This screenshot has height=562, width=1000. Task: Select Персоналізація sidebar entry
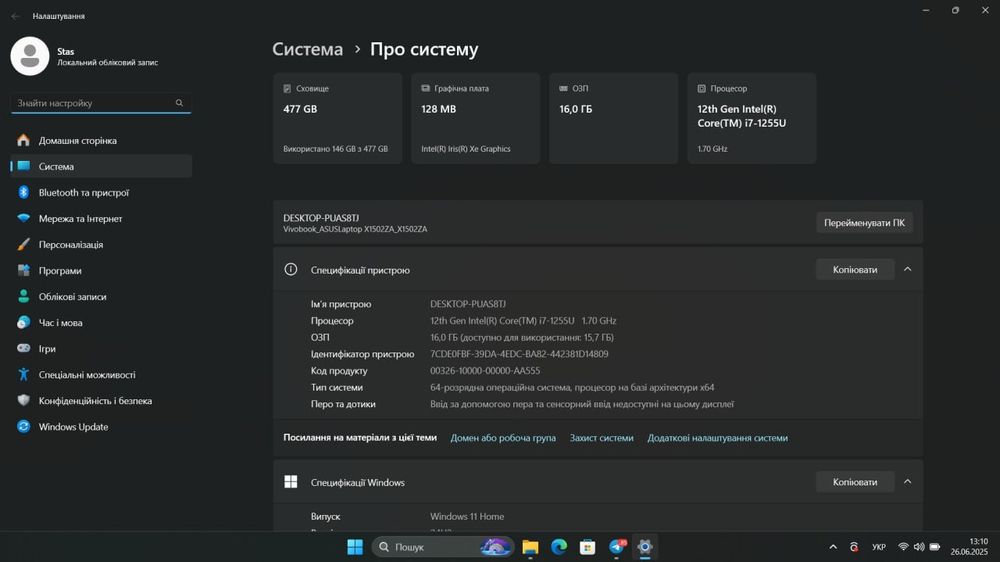[x=101, y=244]
